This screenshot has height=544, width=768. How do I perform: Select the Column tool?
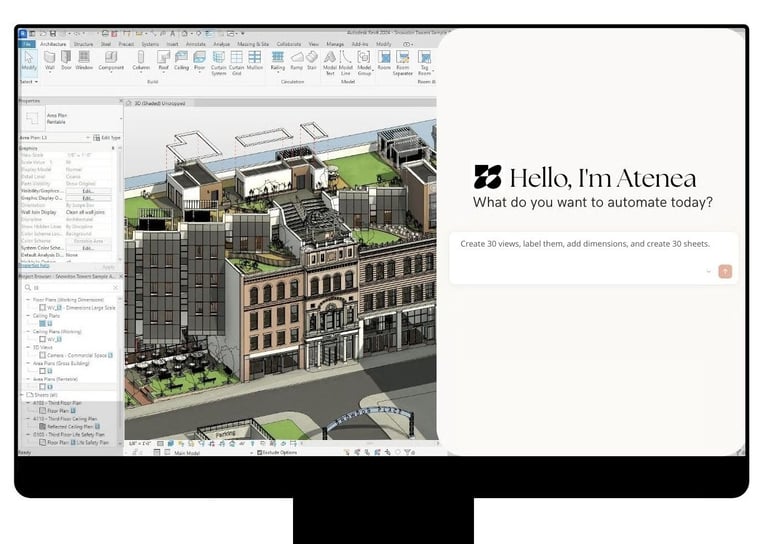[x=141, y=61]
